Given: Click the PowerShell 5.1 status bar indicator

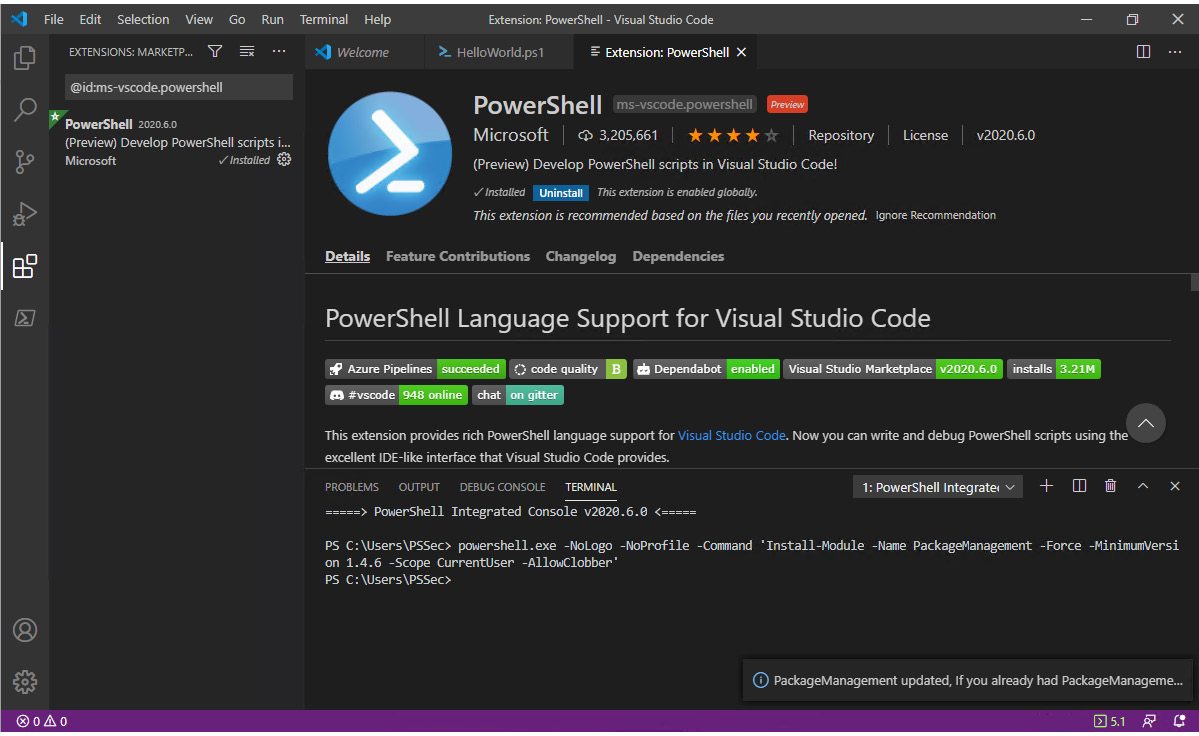Looking at the screenshot, I should [1110, 720].
